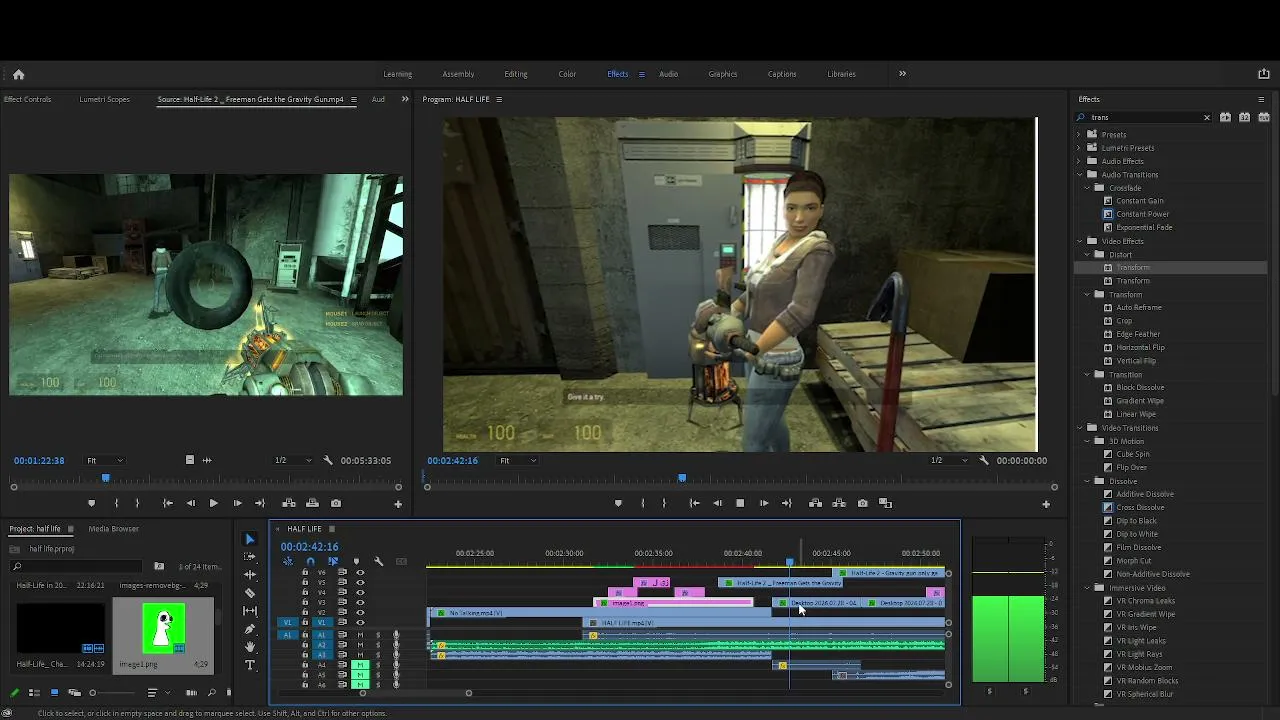Screen dimensions: 1280x720
Task: Open Timeline Display Settings wrench
Action: click(378, 561)
